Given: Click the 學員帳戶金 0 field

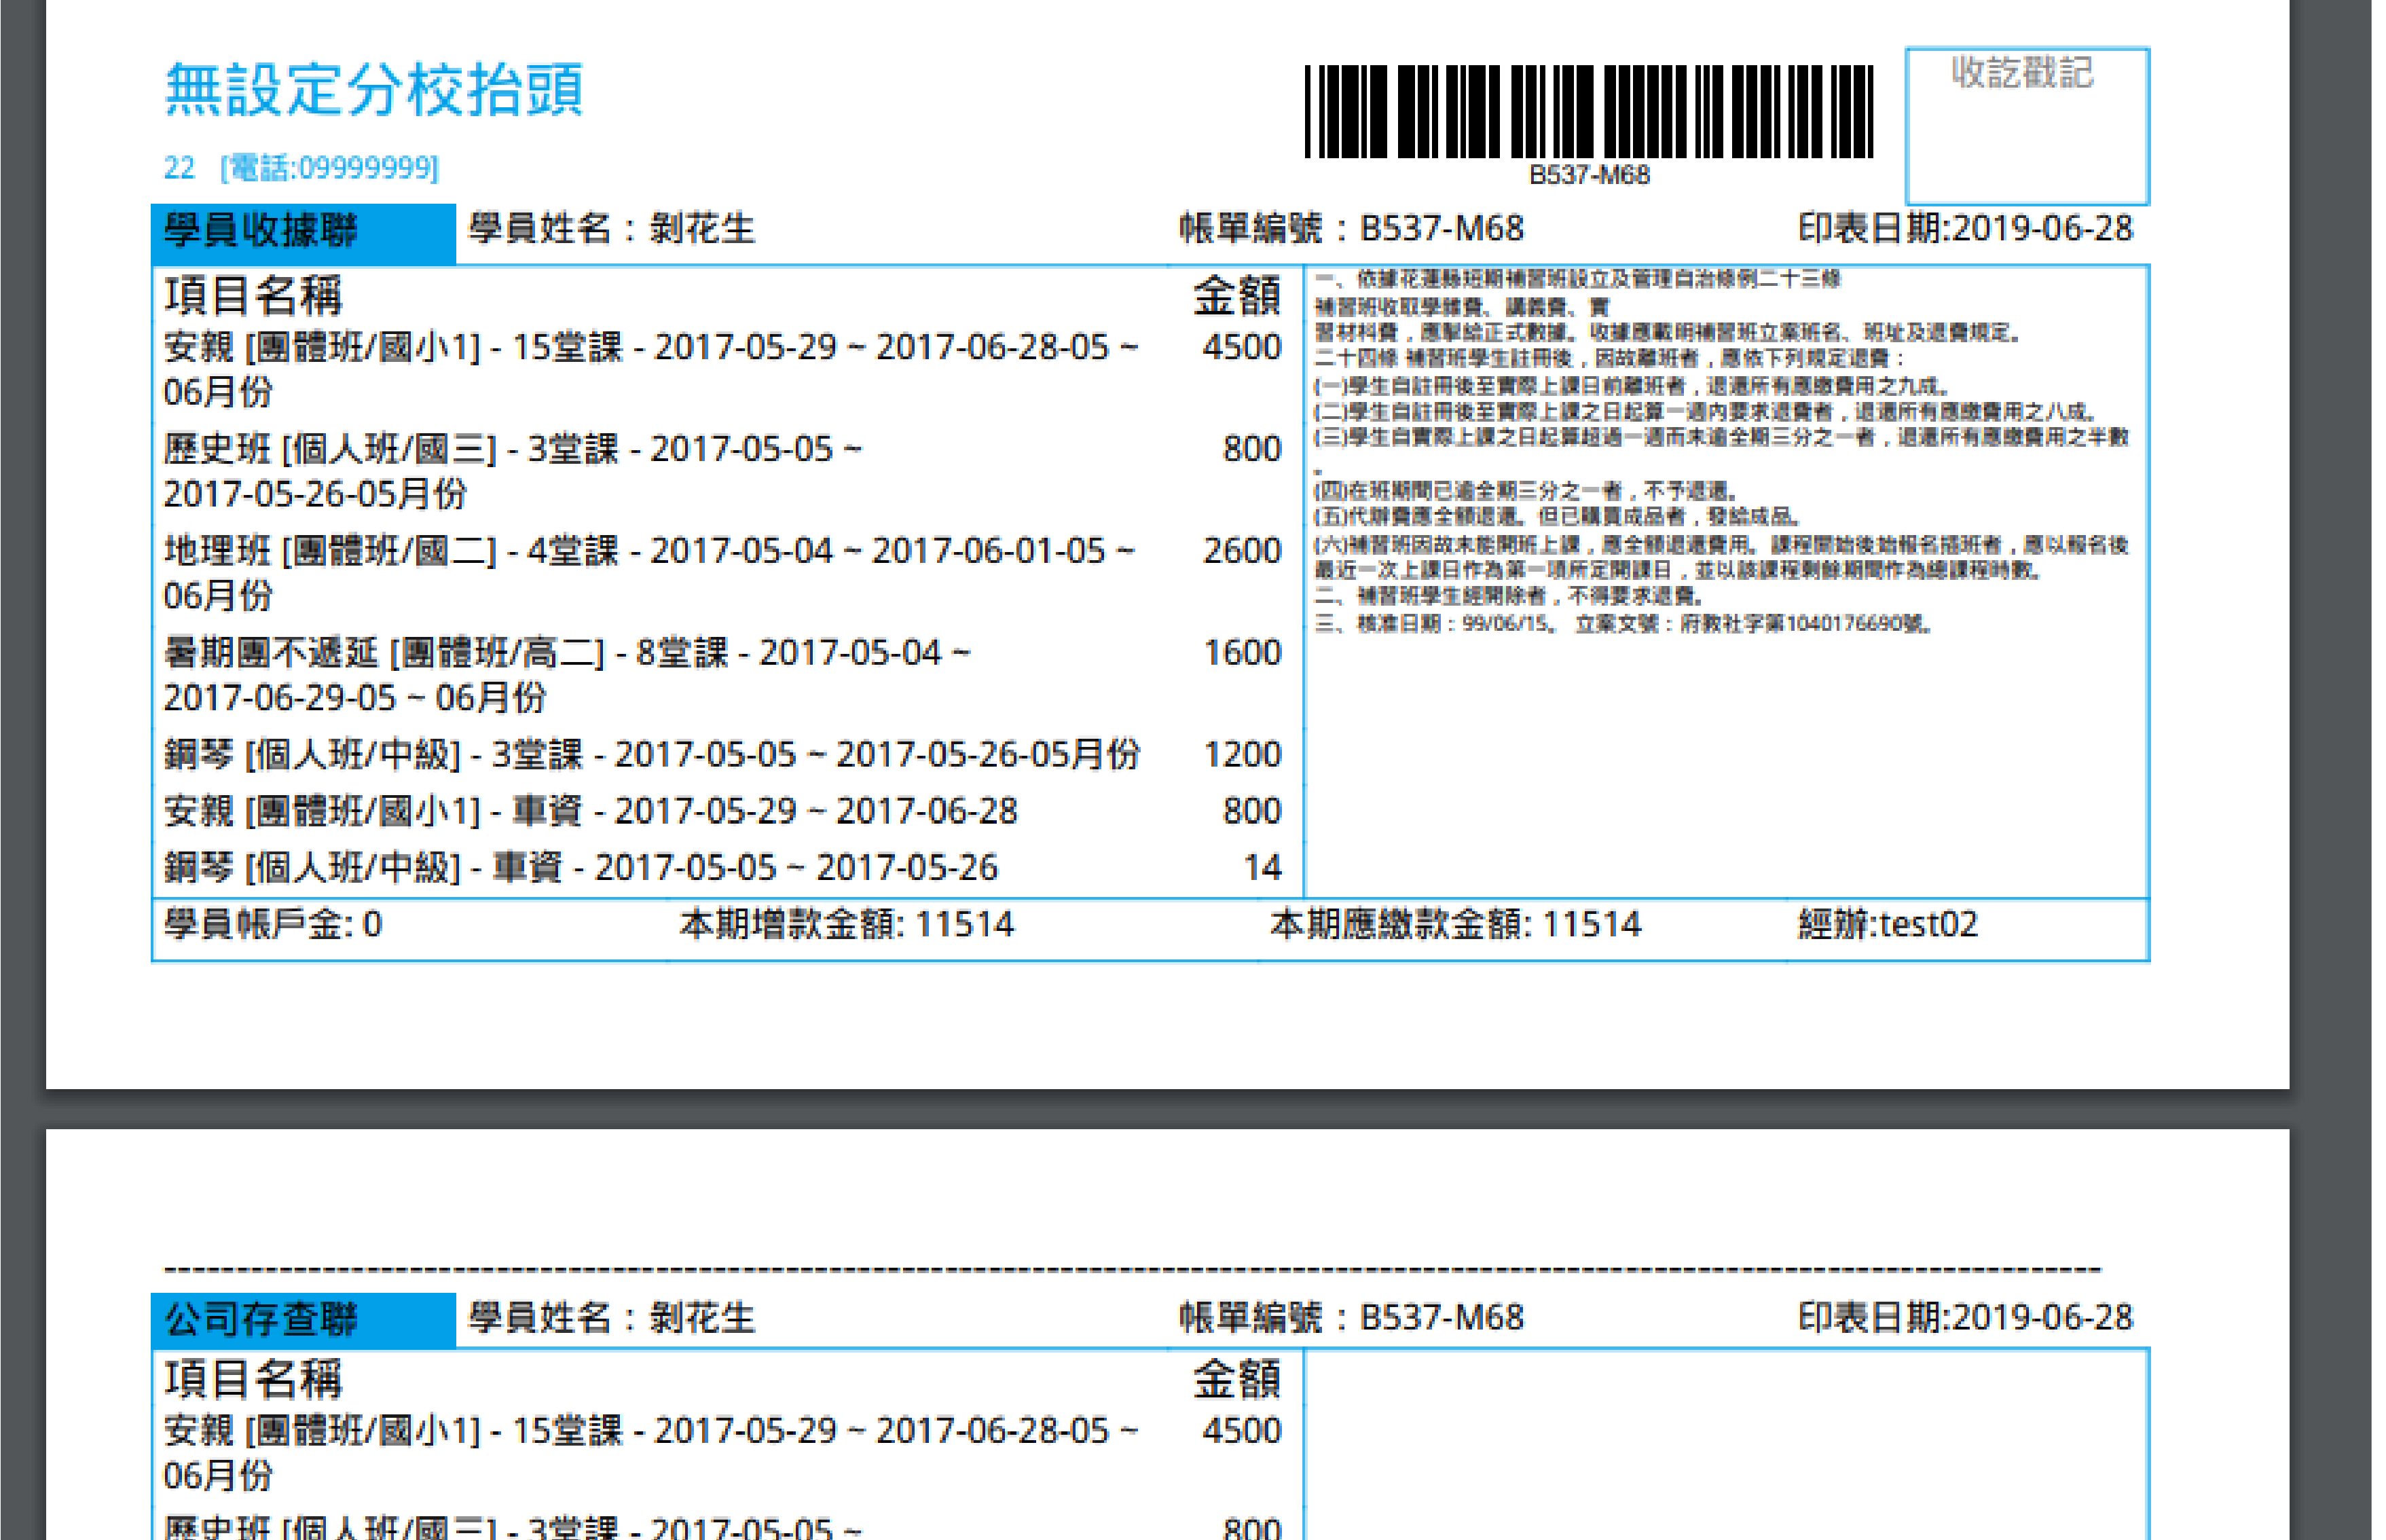Looking at the screenshot, I should pos(272,924).
